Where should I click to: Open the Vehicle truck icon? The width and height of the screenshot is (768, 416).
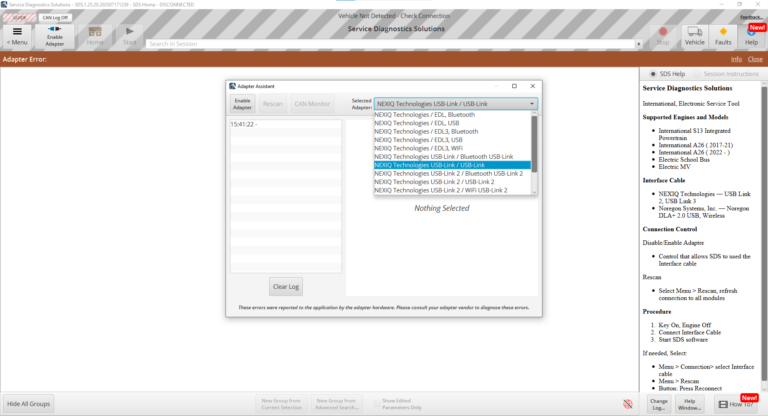coord(695,36)
